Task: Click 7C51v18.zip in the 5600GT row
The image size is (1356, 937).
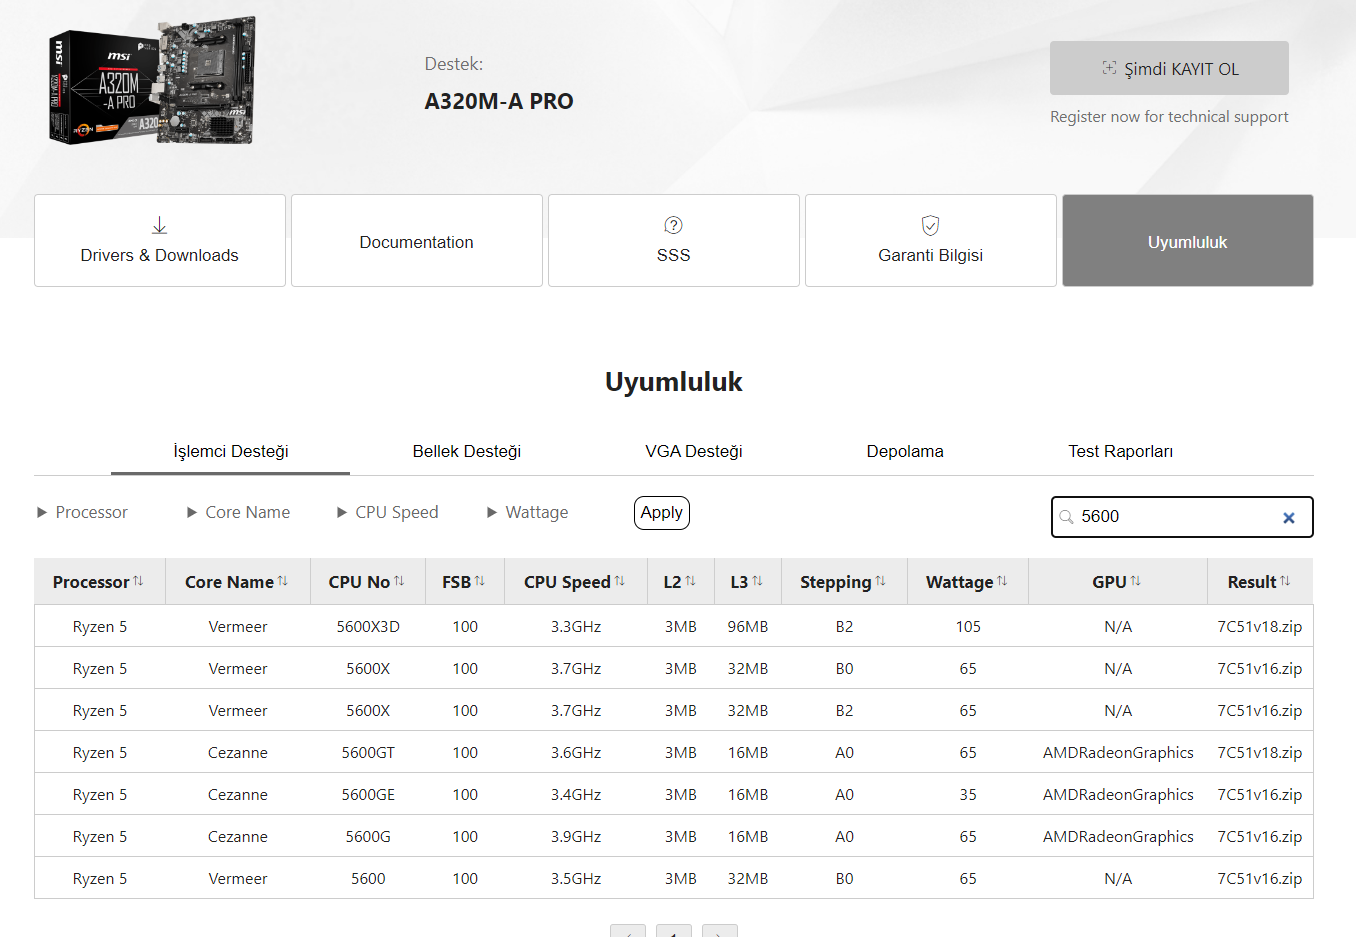Action: click(1260, 753)
